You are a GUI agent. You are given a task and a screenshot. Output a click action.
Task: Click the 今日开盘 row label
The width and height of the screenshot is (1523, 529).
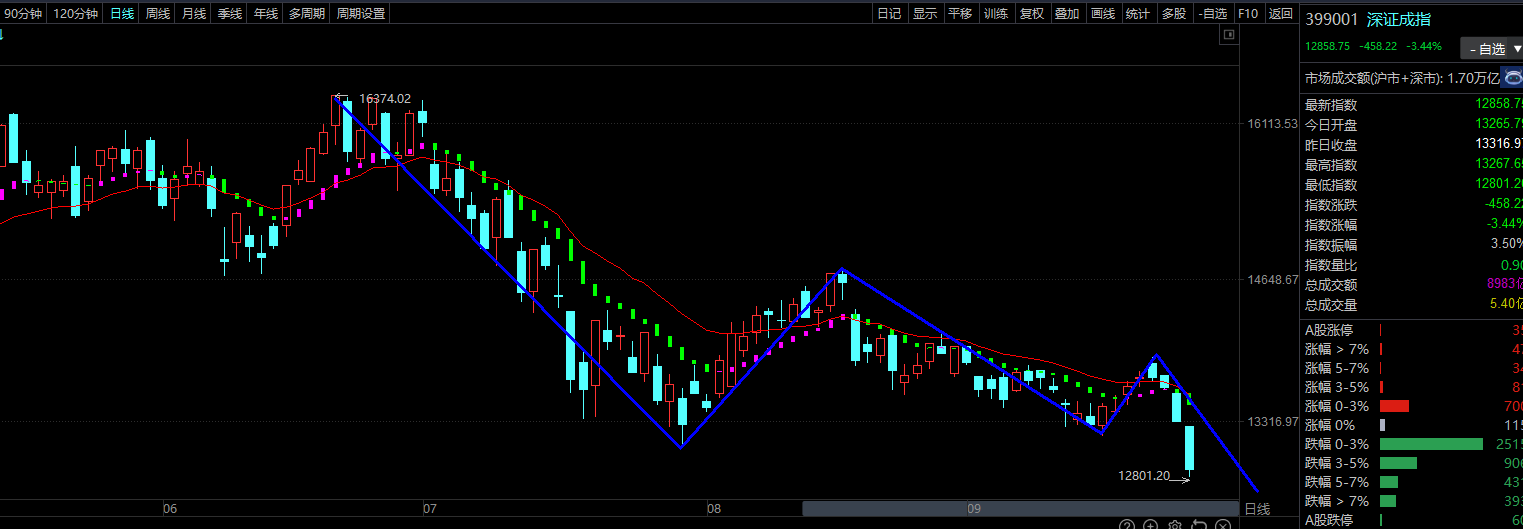tap(1331, 125)
